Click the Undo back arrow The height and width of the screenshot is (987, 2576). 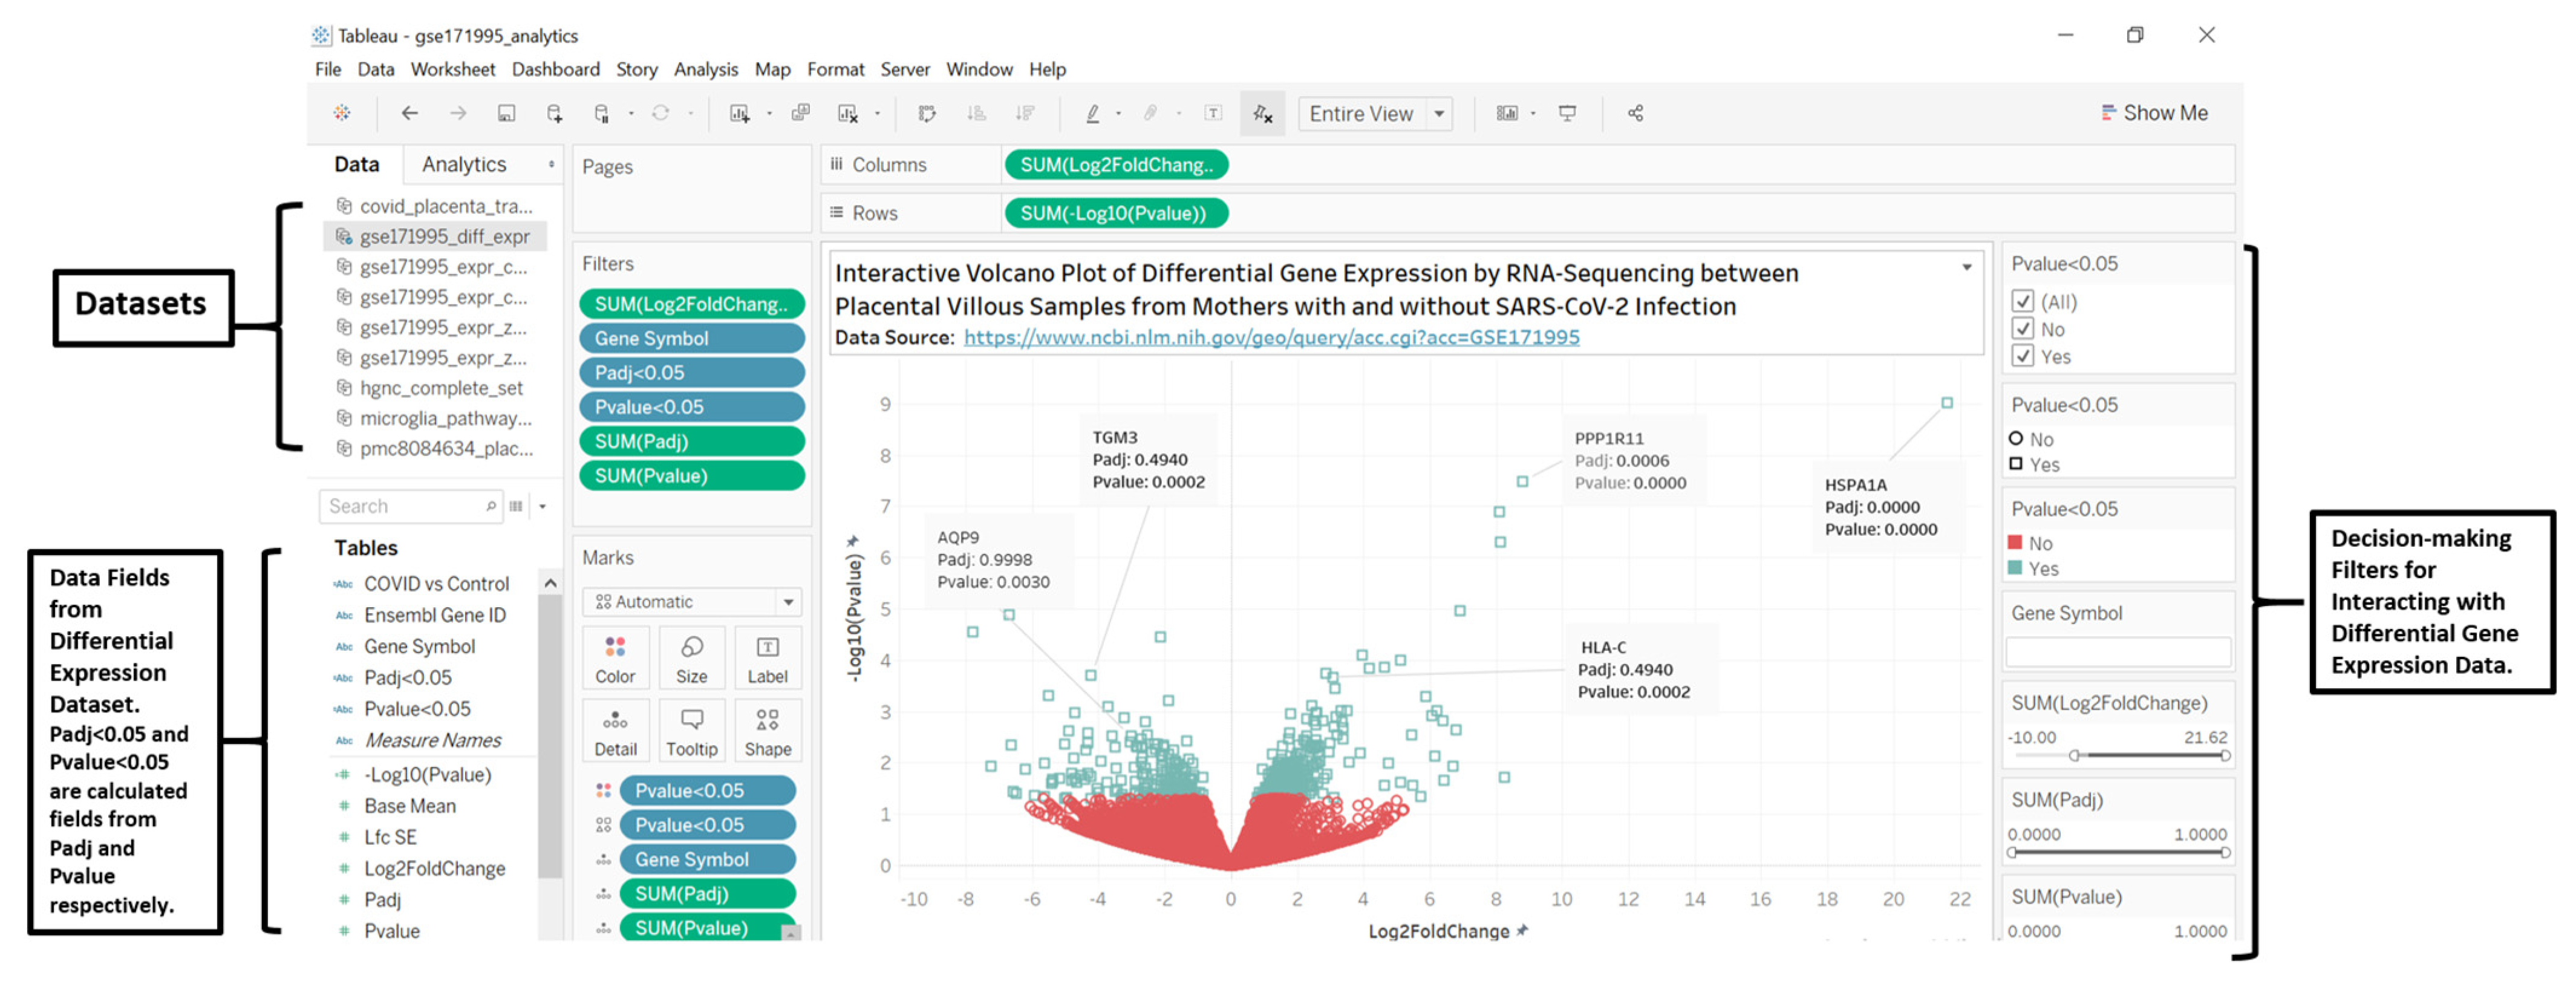tap(409, 113)
